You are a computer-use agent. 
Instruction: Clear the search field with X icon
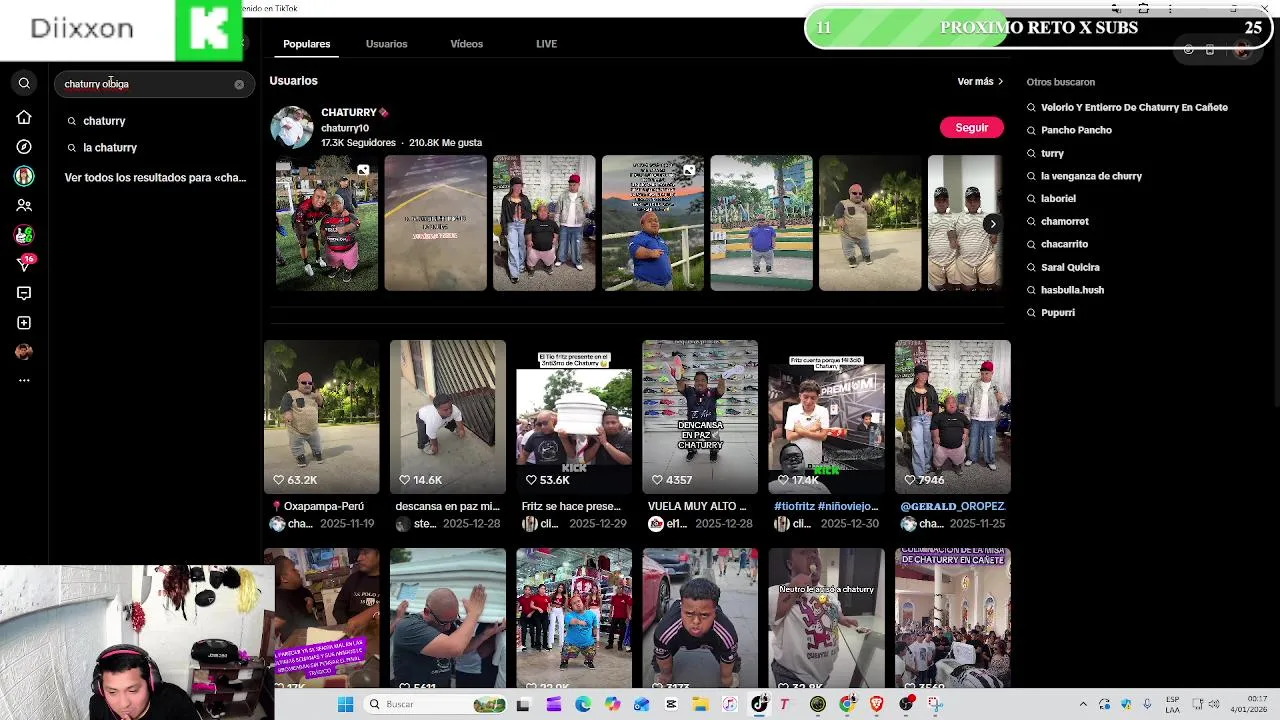(239, 84)
